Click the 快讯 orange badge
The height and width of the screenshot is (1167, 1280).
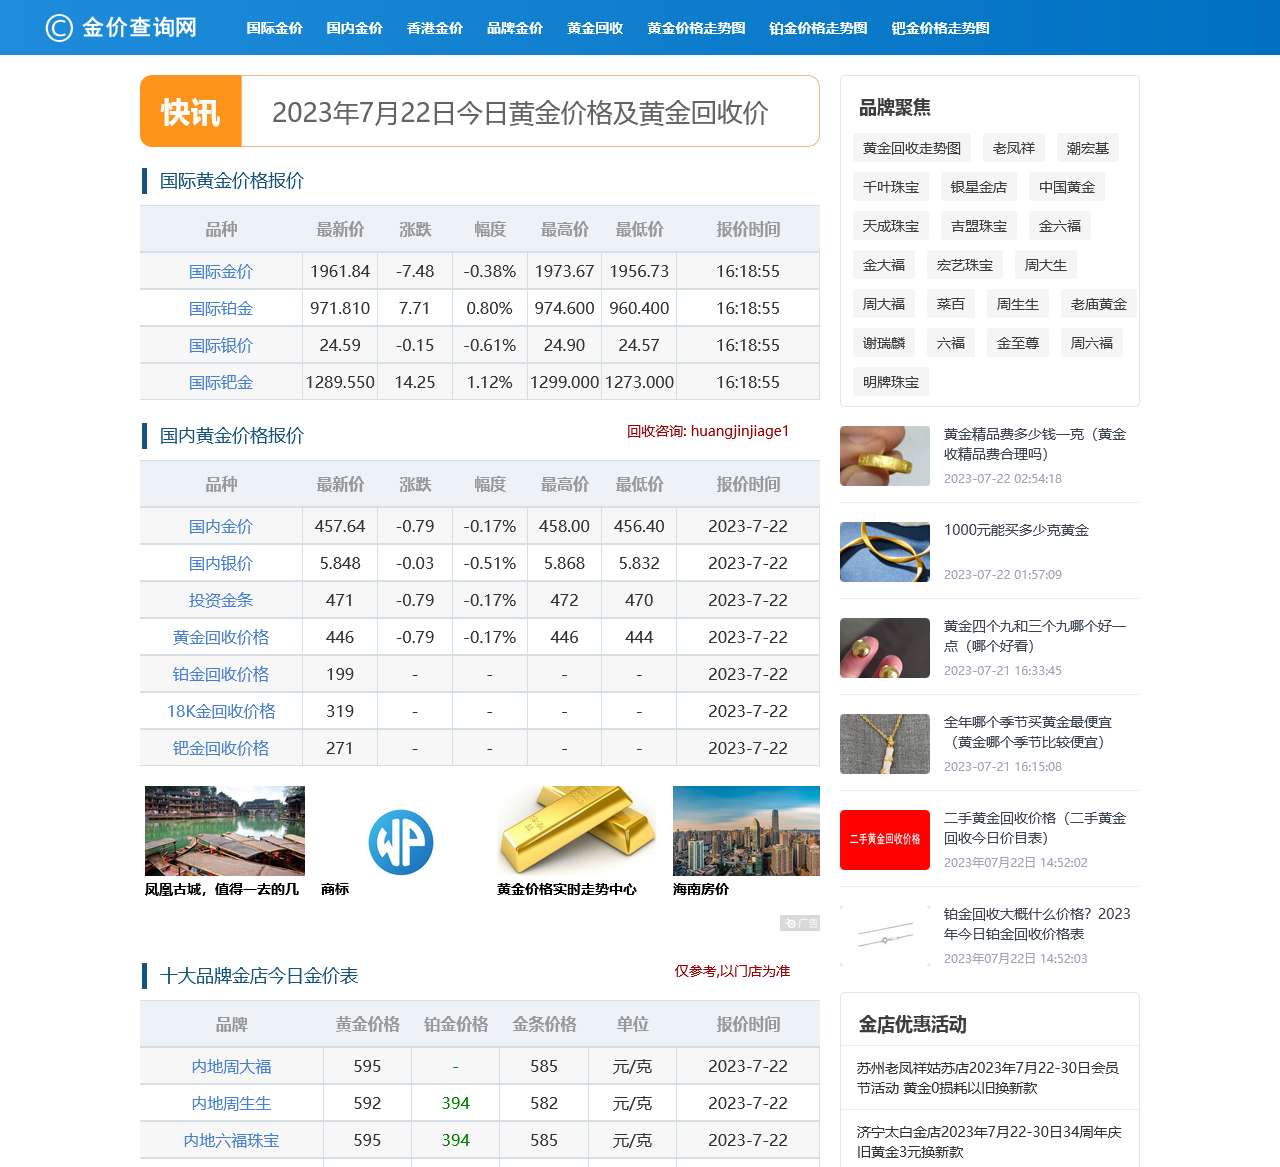coord(191,111)
